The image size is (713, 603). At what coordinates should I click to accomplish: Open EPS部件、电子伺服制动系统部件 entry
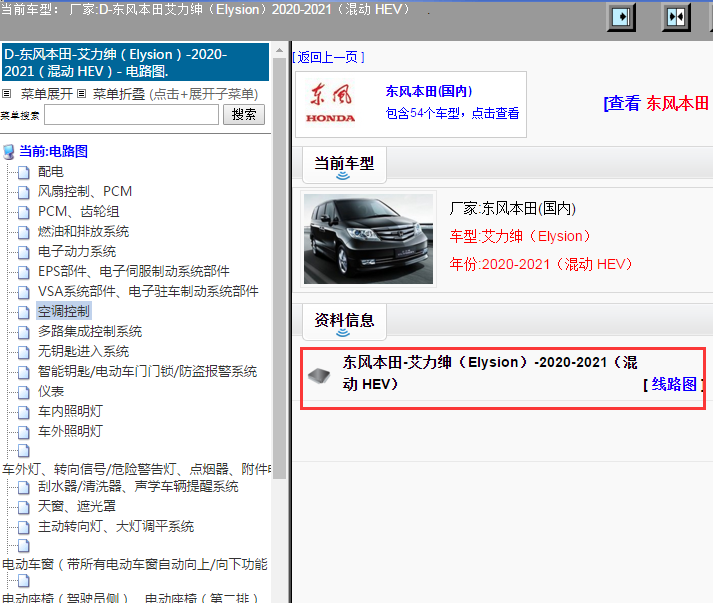click(x=134, y=271)
